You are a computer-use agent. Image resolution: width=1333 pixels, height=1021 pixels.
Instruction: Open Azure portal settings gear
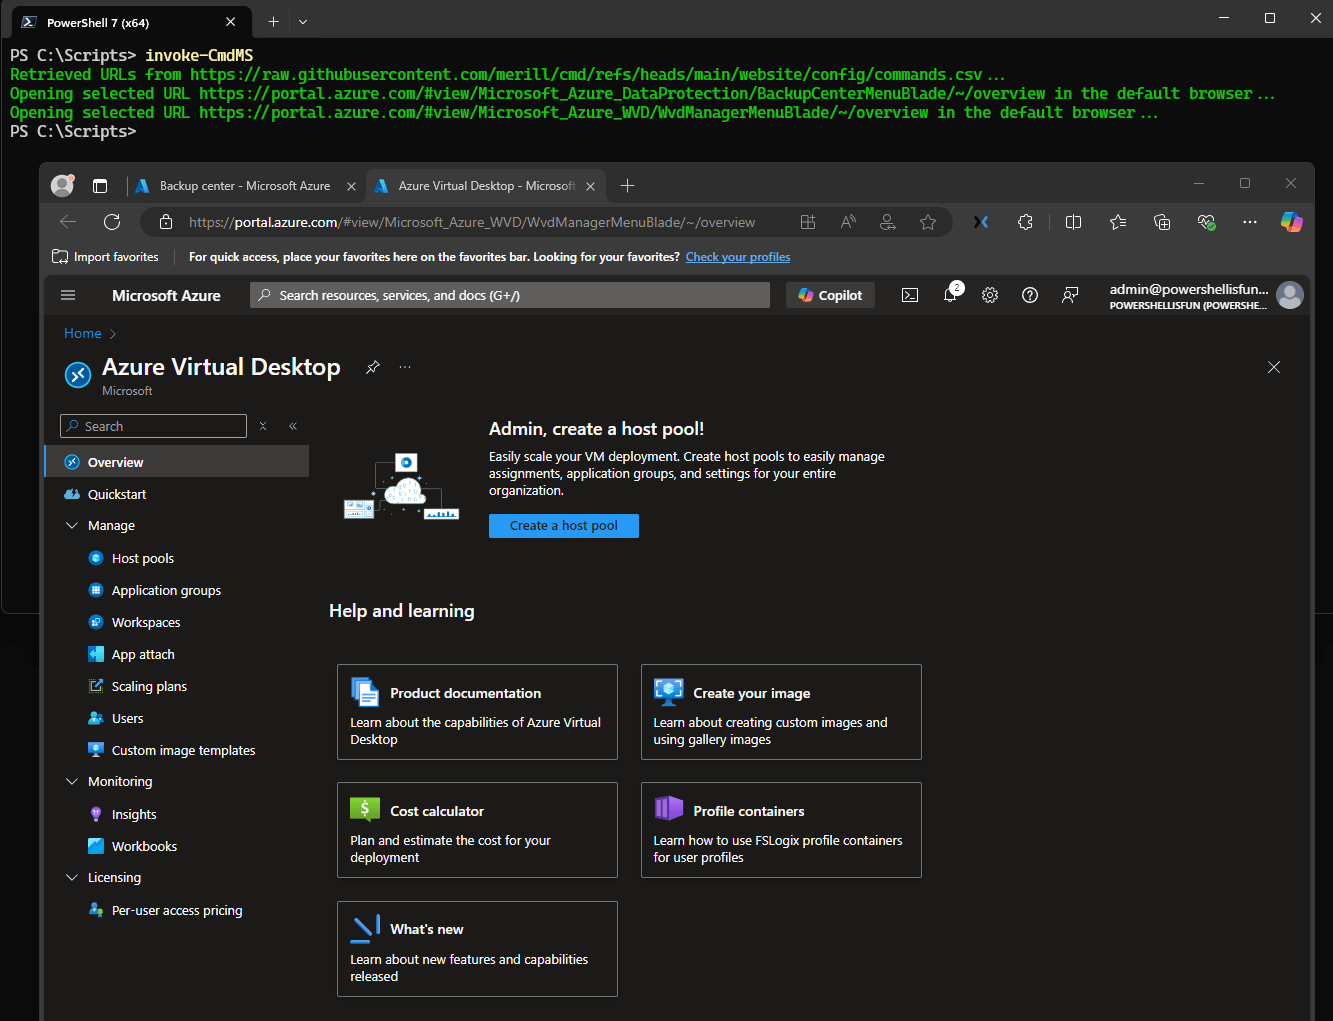click(990, 295)
